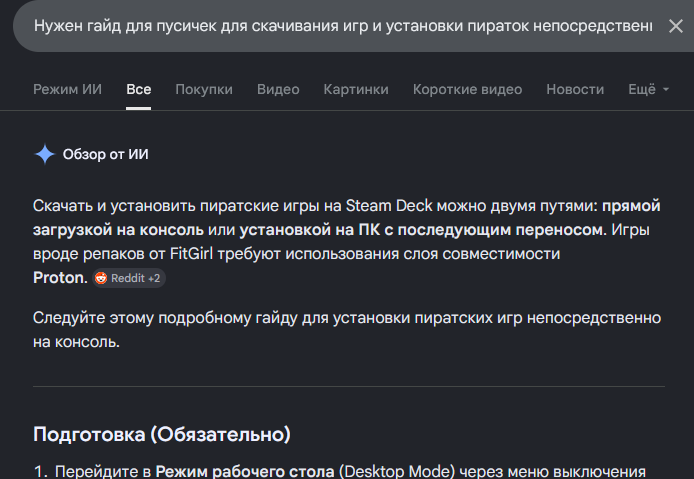
Task: Click the Reddit logo icon
Action: tap(101, 278)
